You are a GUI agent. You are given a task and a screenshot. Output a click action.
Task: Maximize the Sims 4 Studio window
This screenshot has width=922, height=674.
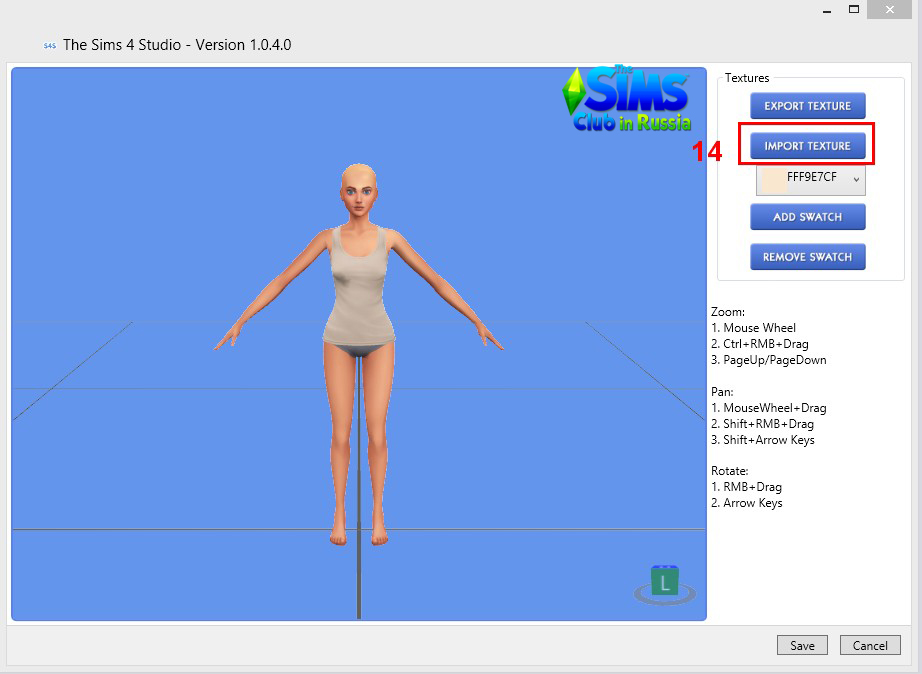pyautogui.click(x=854, y=9)
